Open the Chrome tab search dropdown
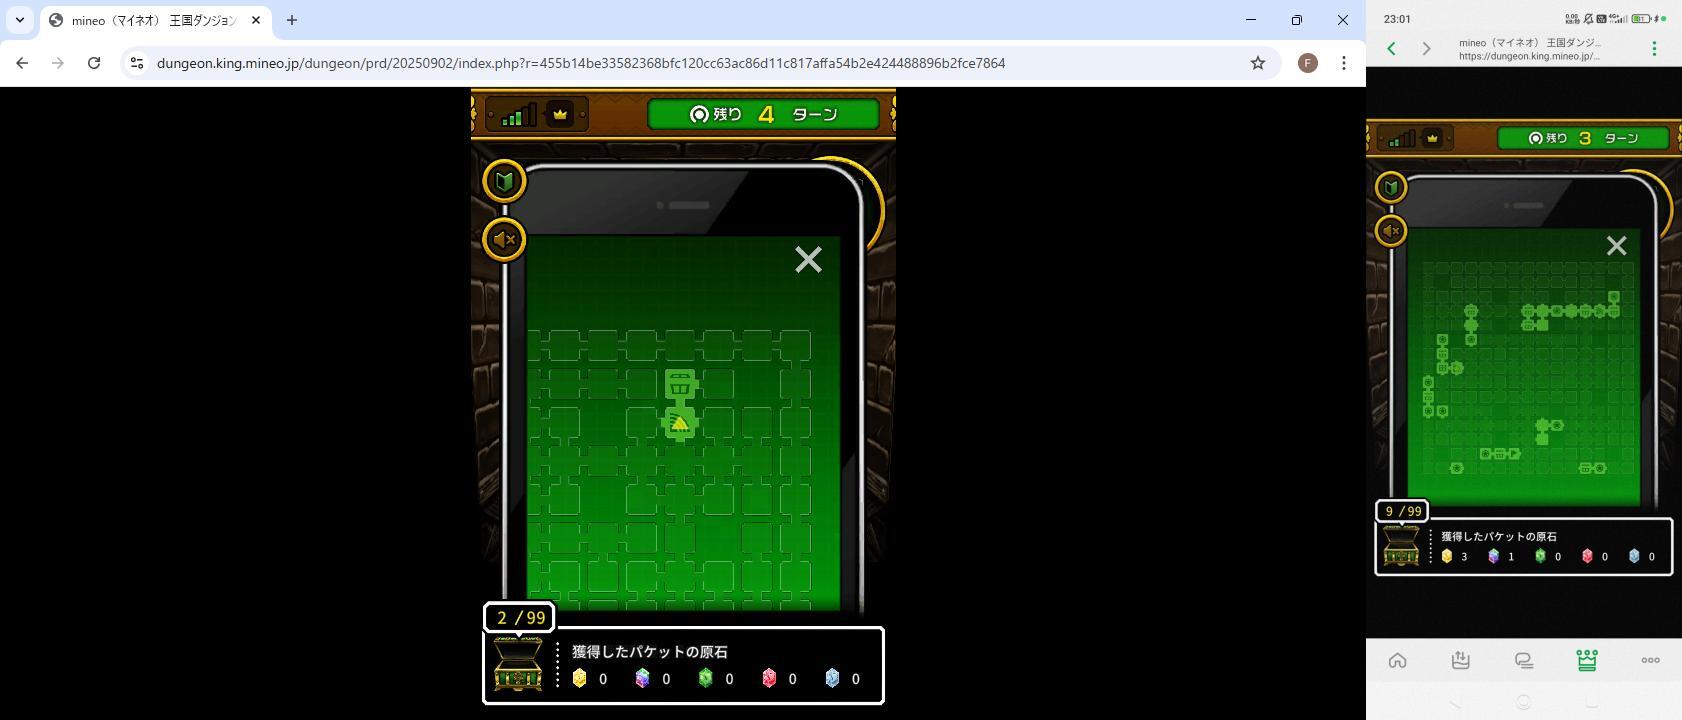This screenshot has width=1682, height=720. click(x=20, y=20)
